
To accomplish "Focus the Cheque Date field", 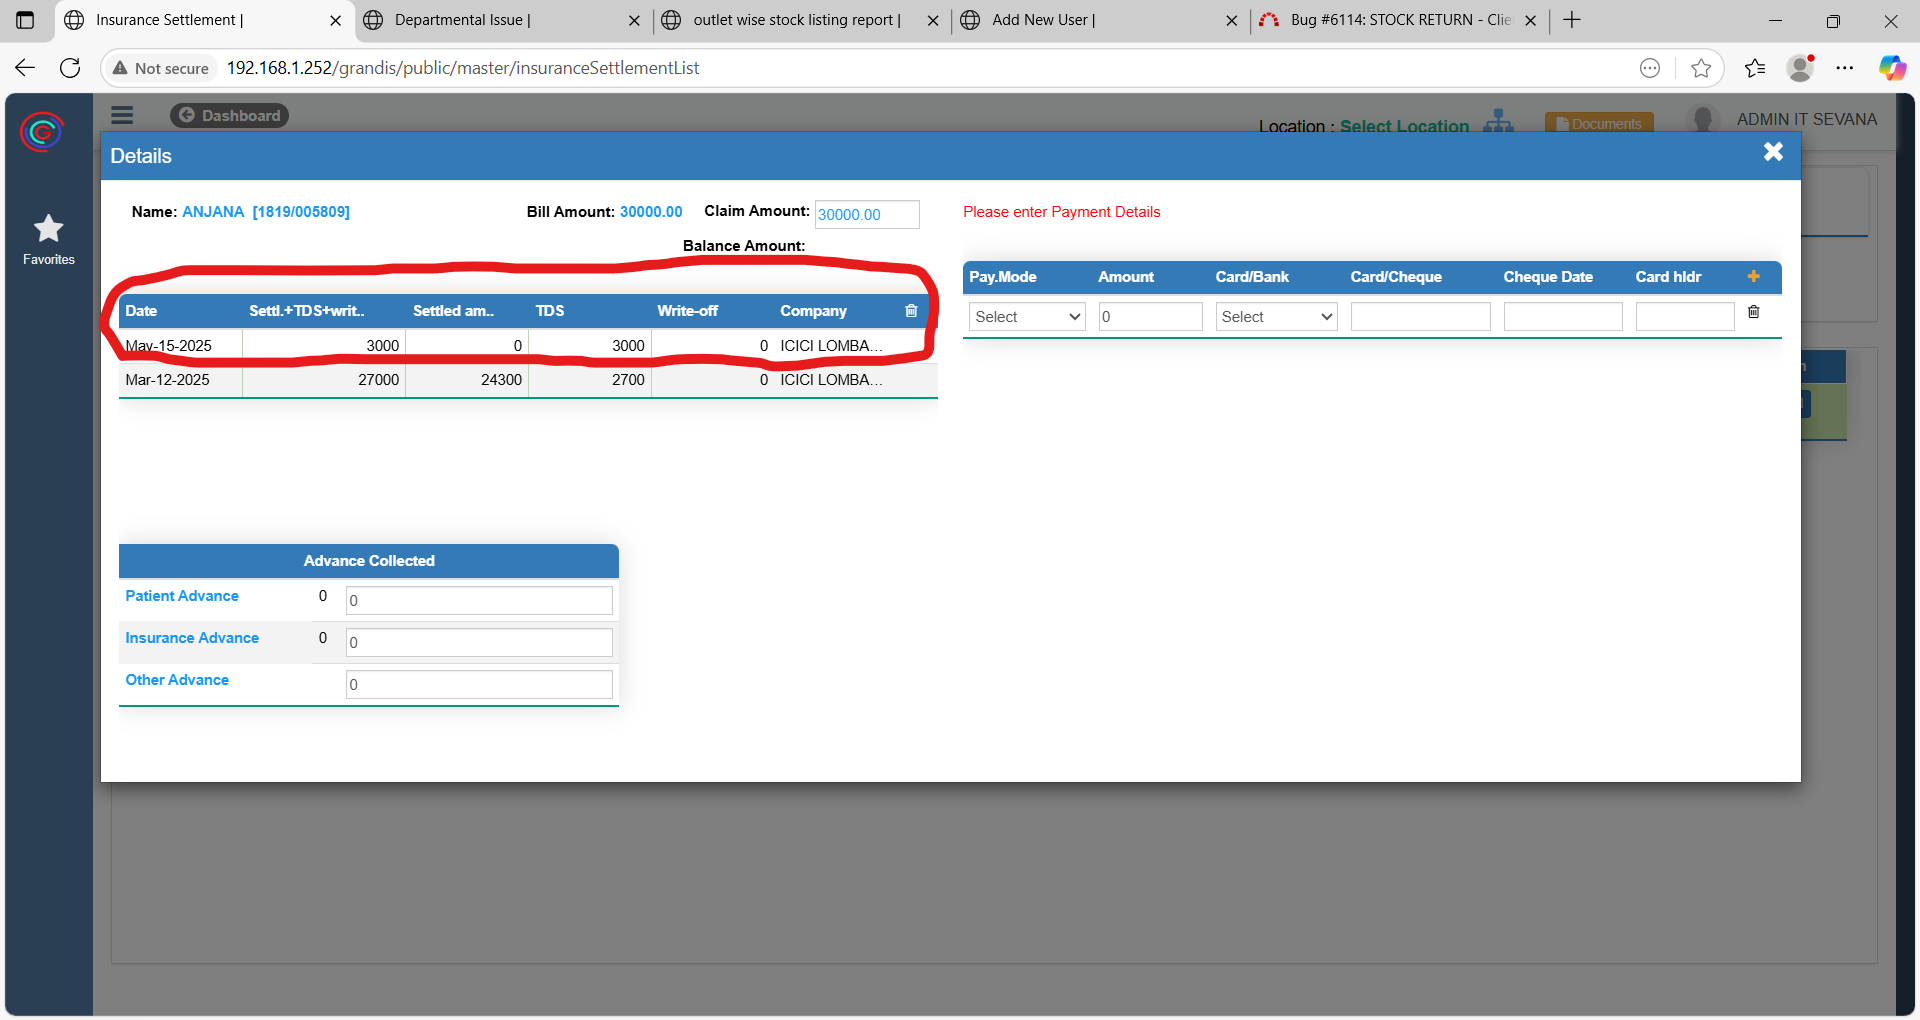I will coord(1562,317).
